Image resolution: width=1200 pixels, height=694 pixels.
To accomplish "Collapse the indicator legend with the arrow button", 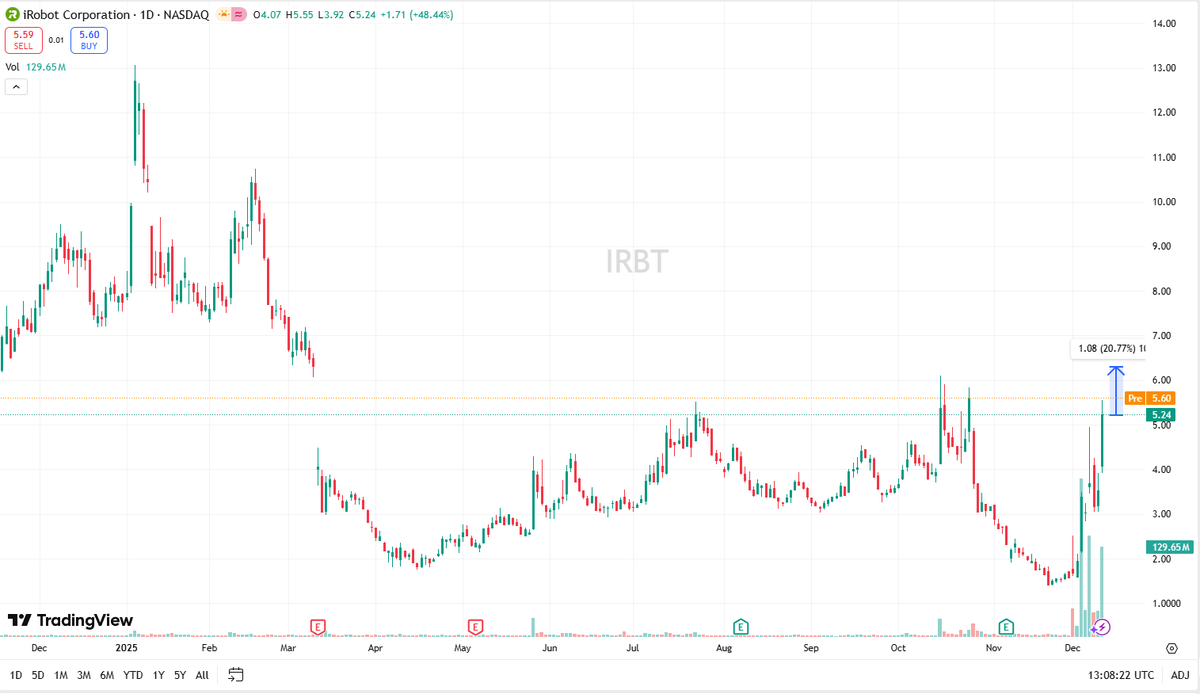I will pos(16,87).
